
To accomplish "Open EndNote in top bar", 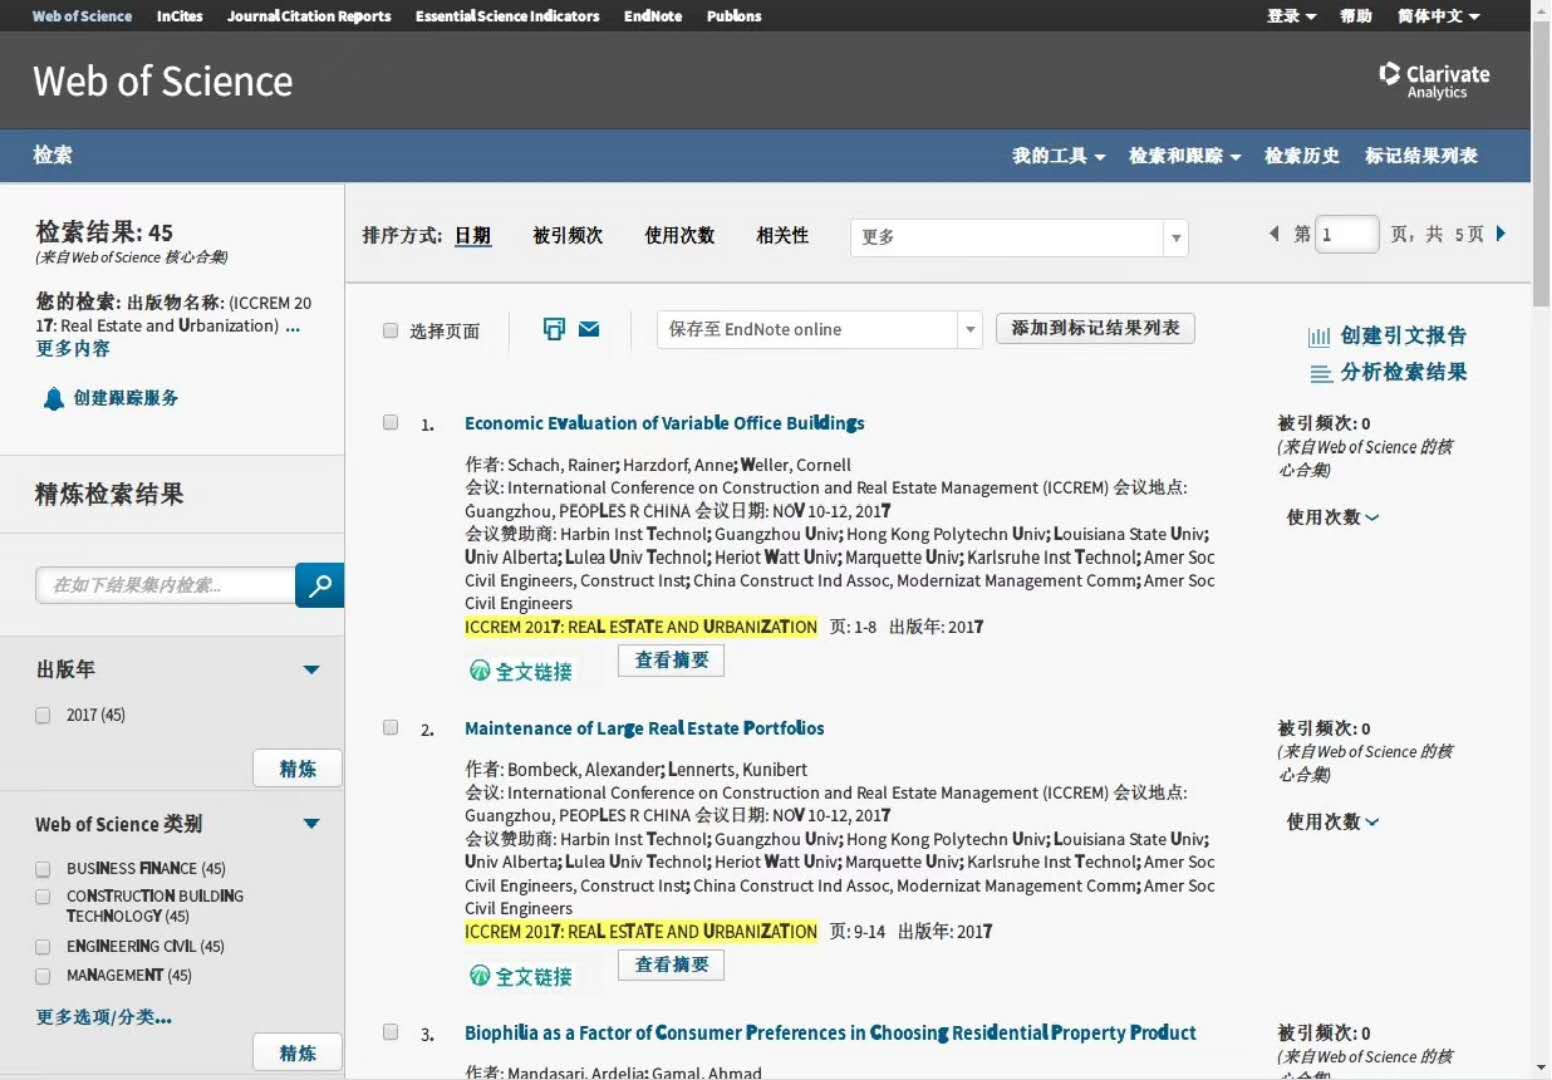I will [x=653, y=16].
